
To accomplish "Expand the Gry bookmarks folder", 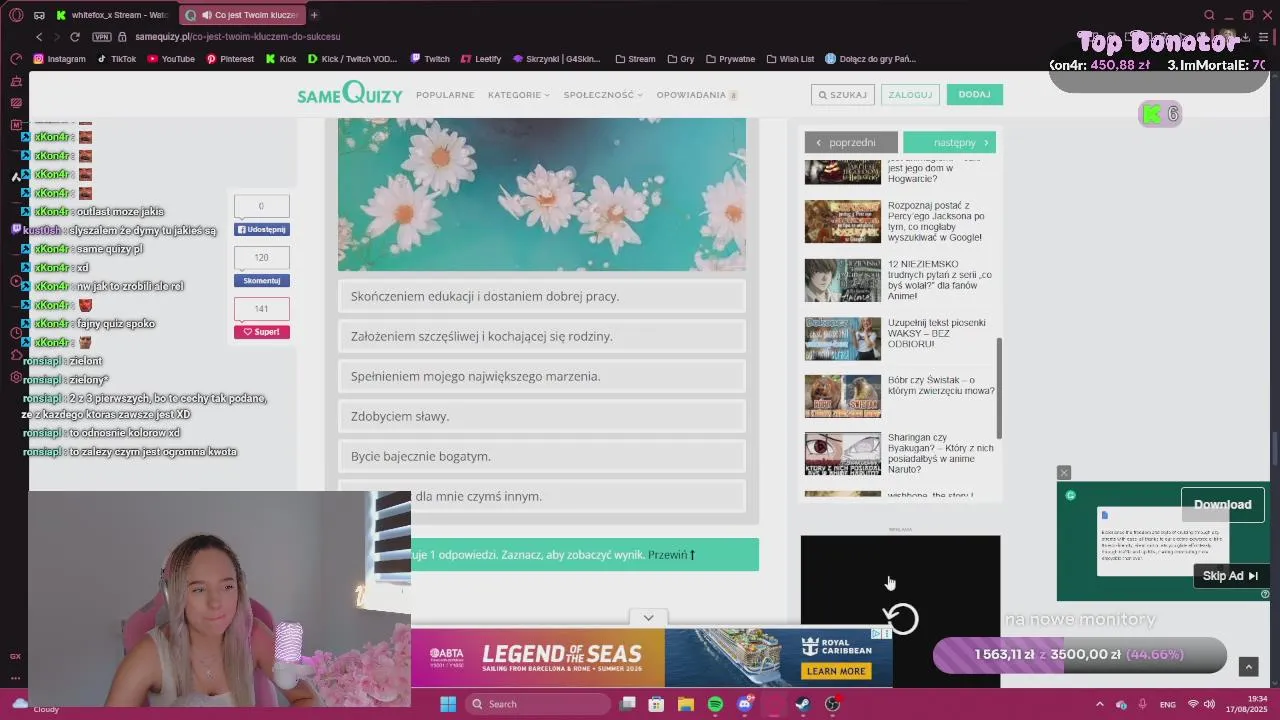I will tap(680, 59).
